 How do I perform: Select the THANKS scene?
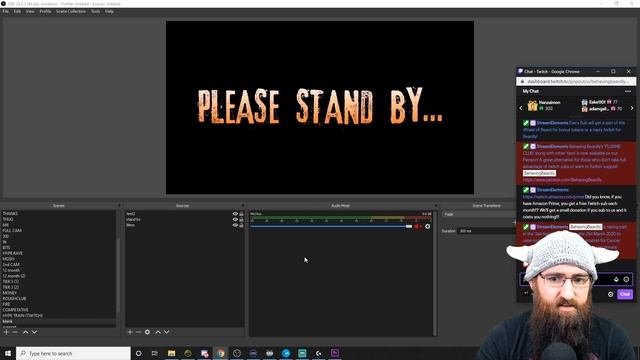pyautogui.click(x=10, y=213)
